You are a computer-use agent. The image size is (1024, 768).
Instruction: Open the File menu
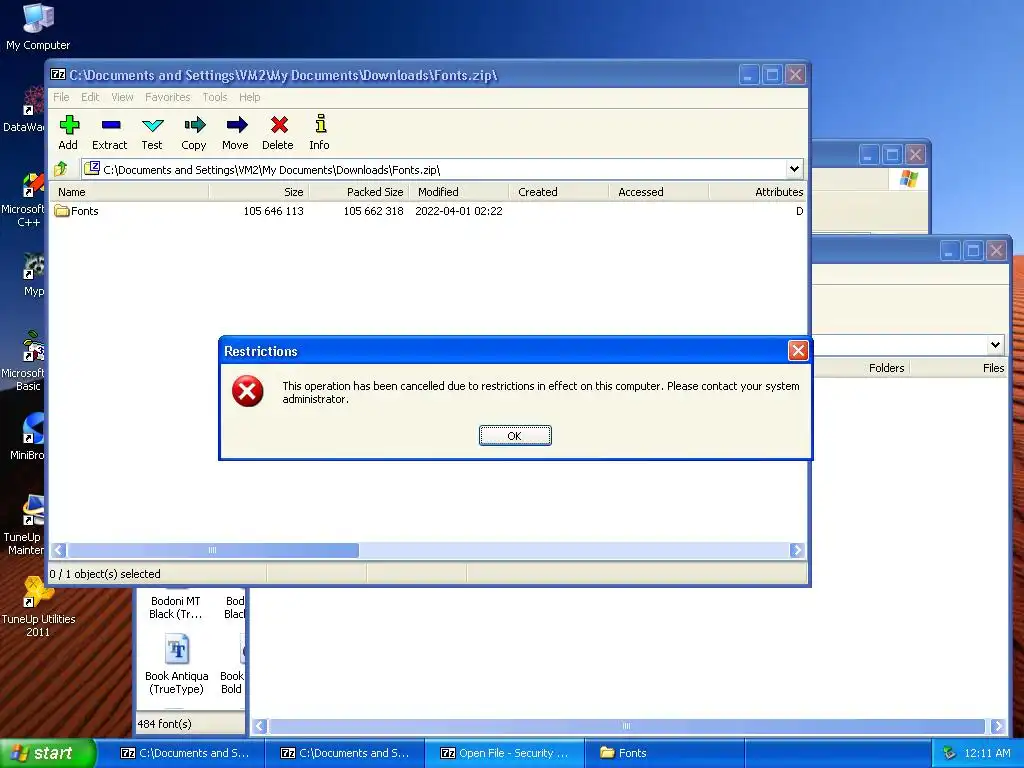61,97
